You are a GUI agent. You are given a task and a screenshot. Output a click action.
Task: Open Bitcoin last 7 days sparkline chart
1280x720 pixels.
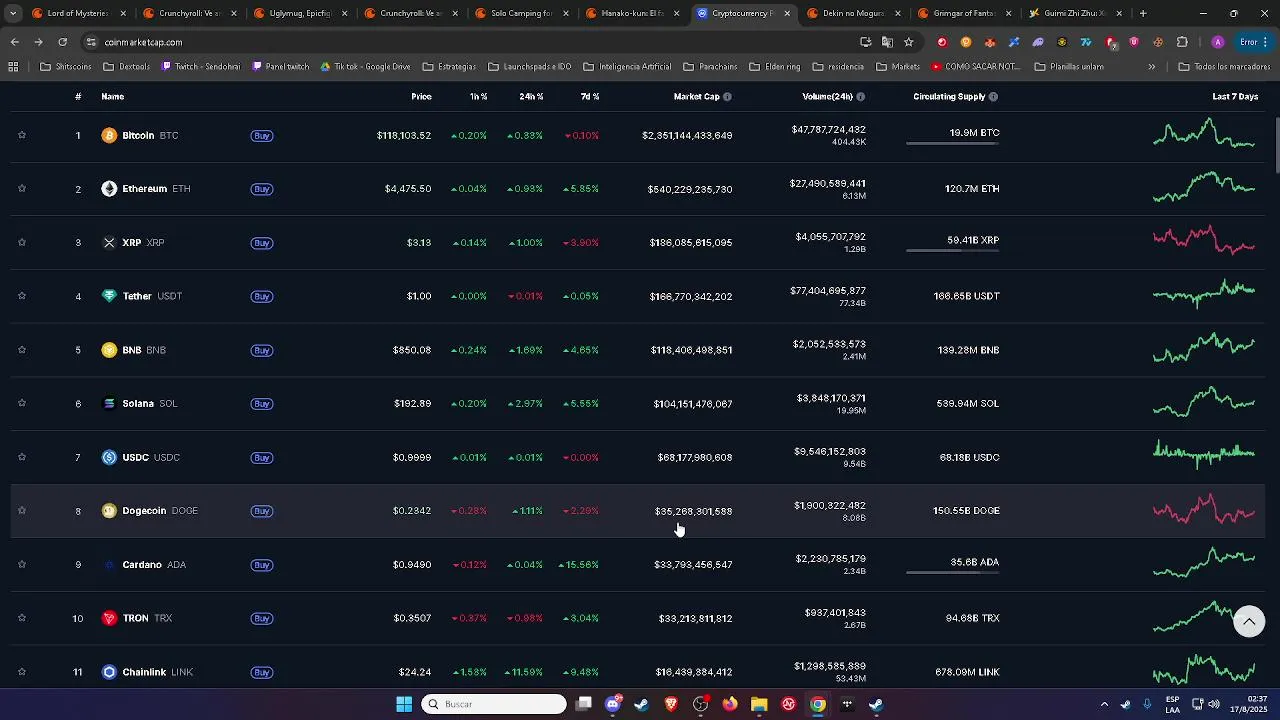[1204, 135]
